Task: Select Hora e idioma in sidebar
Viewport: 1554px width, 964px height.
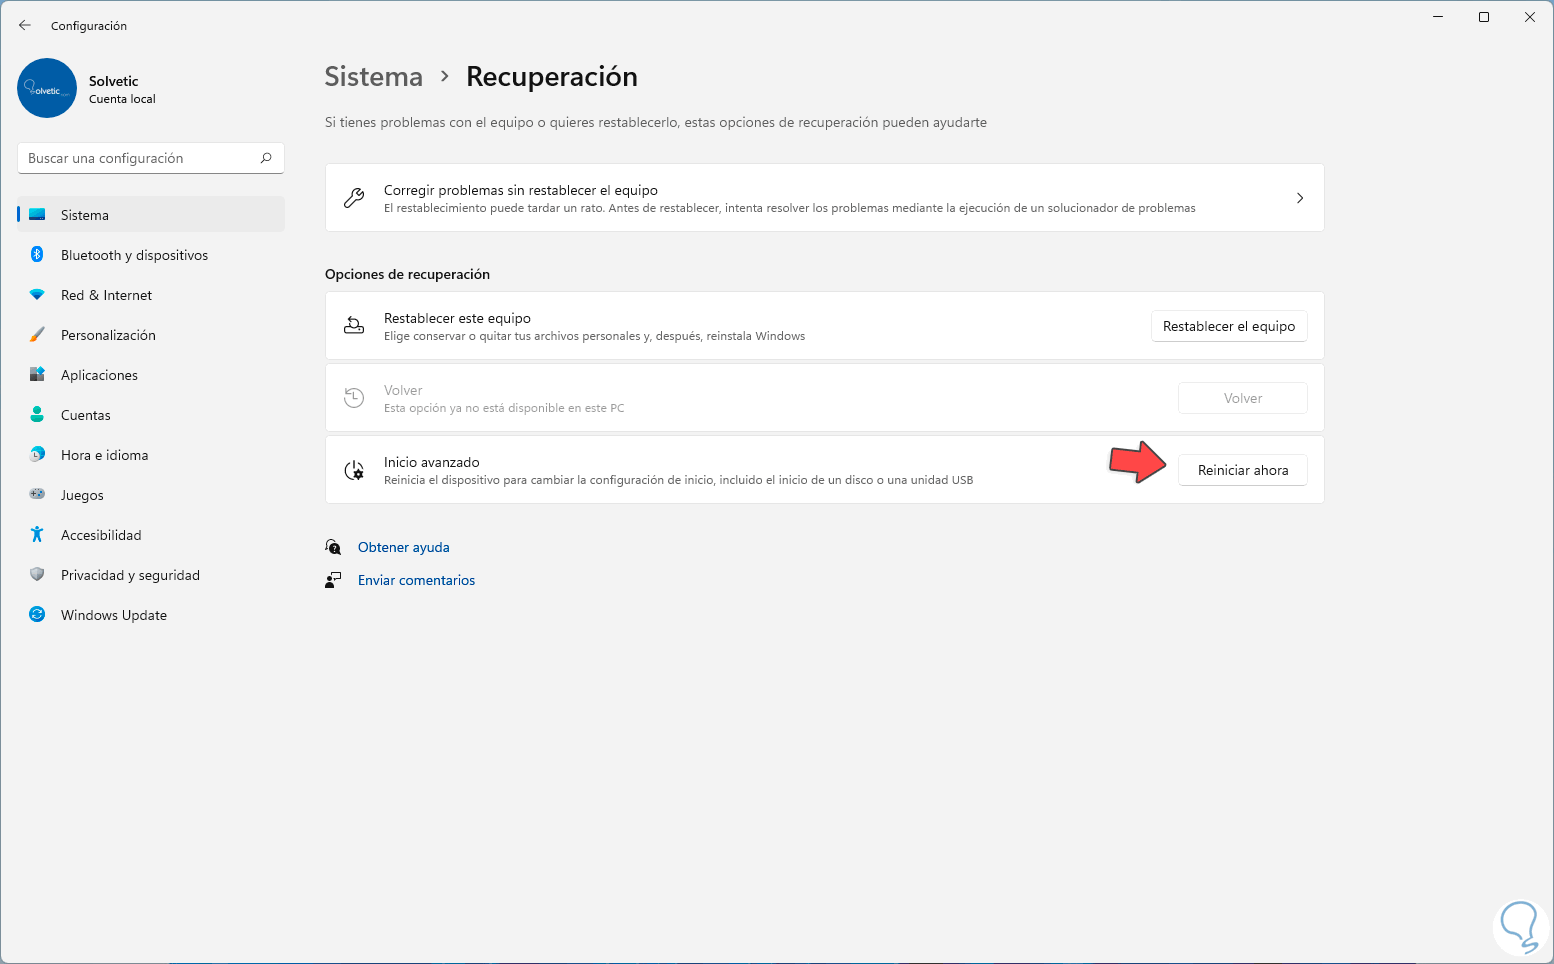Action: tap(104, 455)
